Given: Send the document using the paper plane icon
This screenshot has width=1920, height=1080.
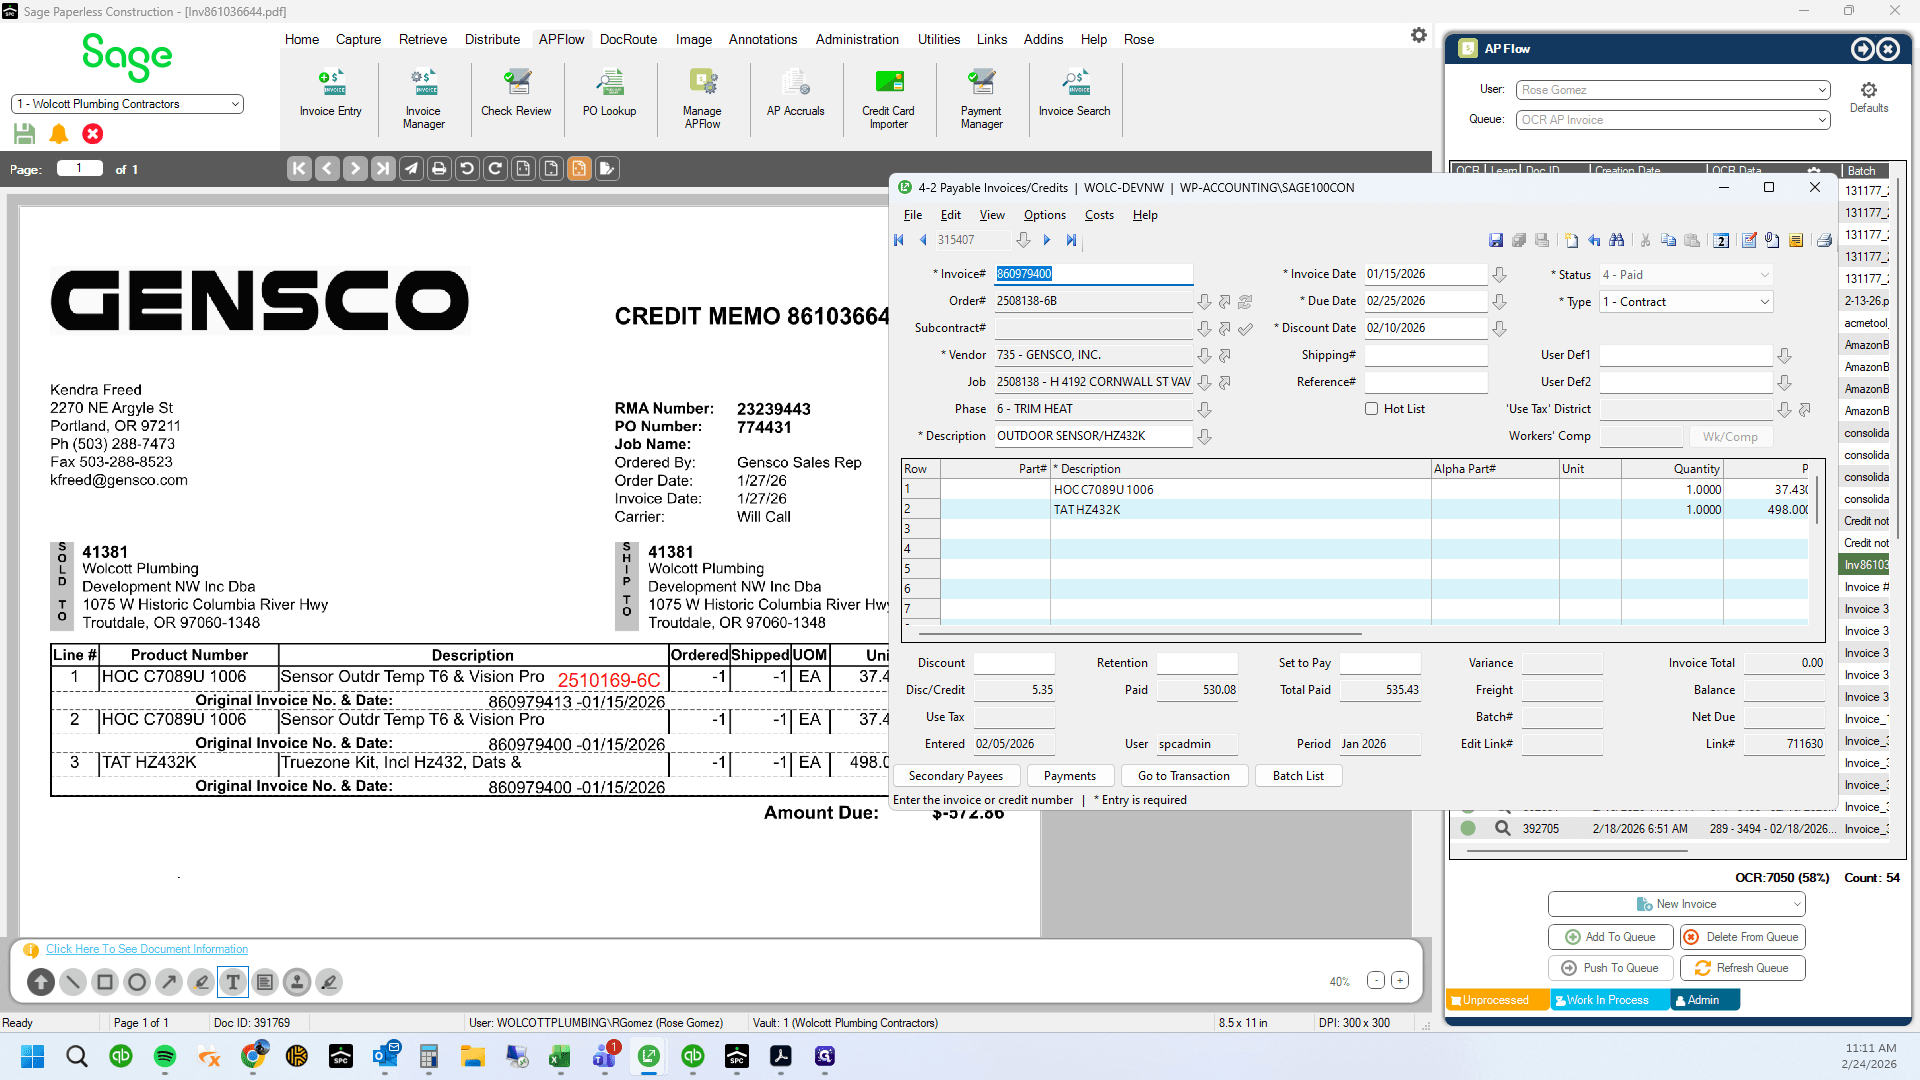Looking at the screenshot, I should 411,169.
